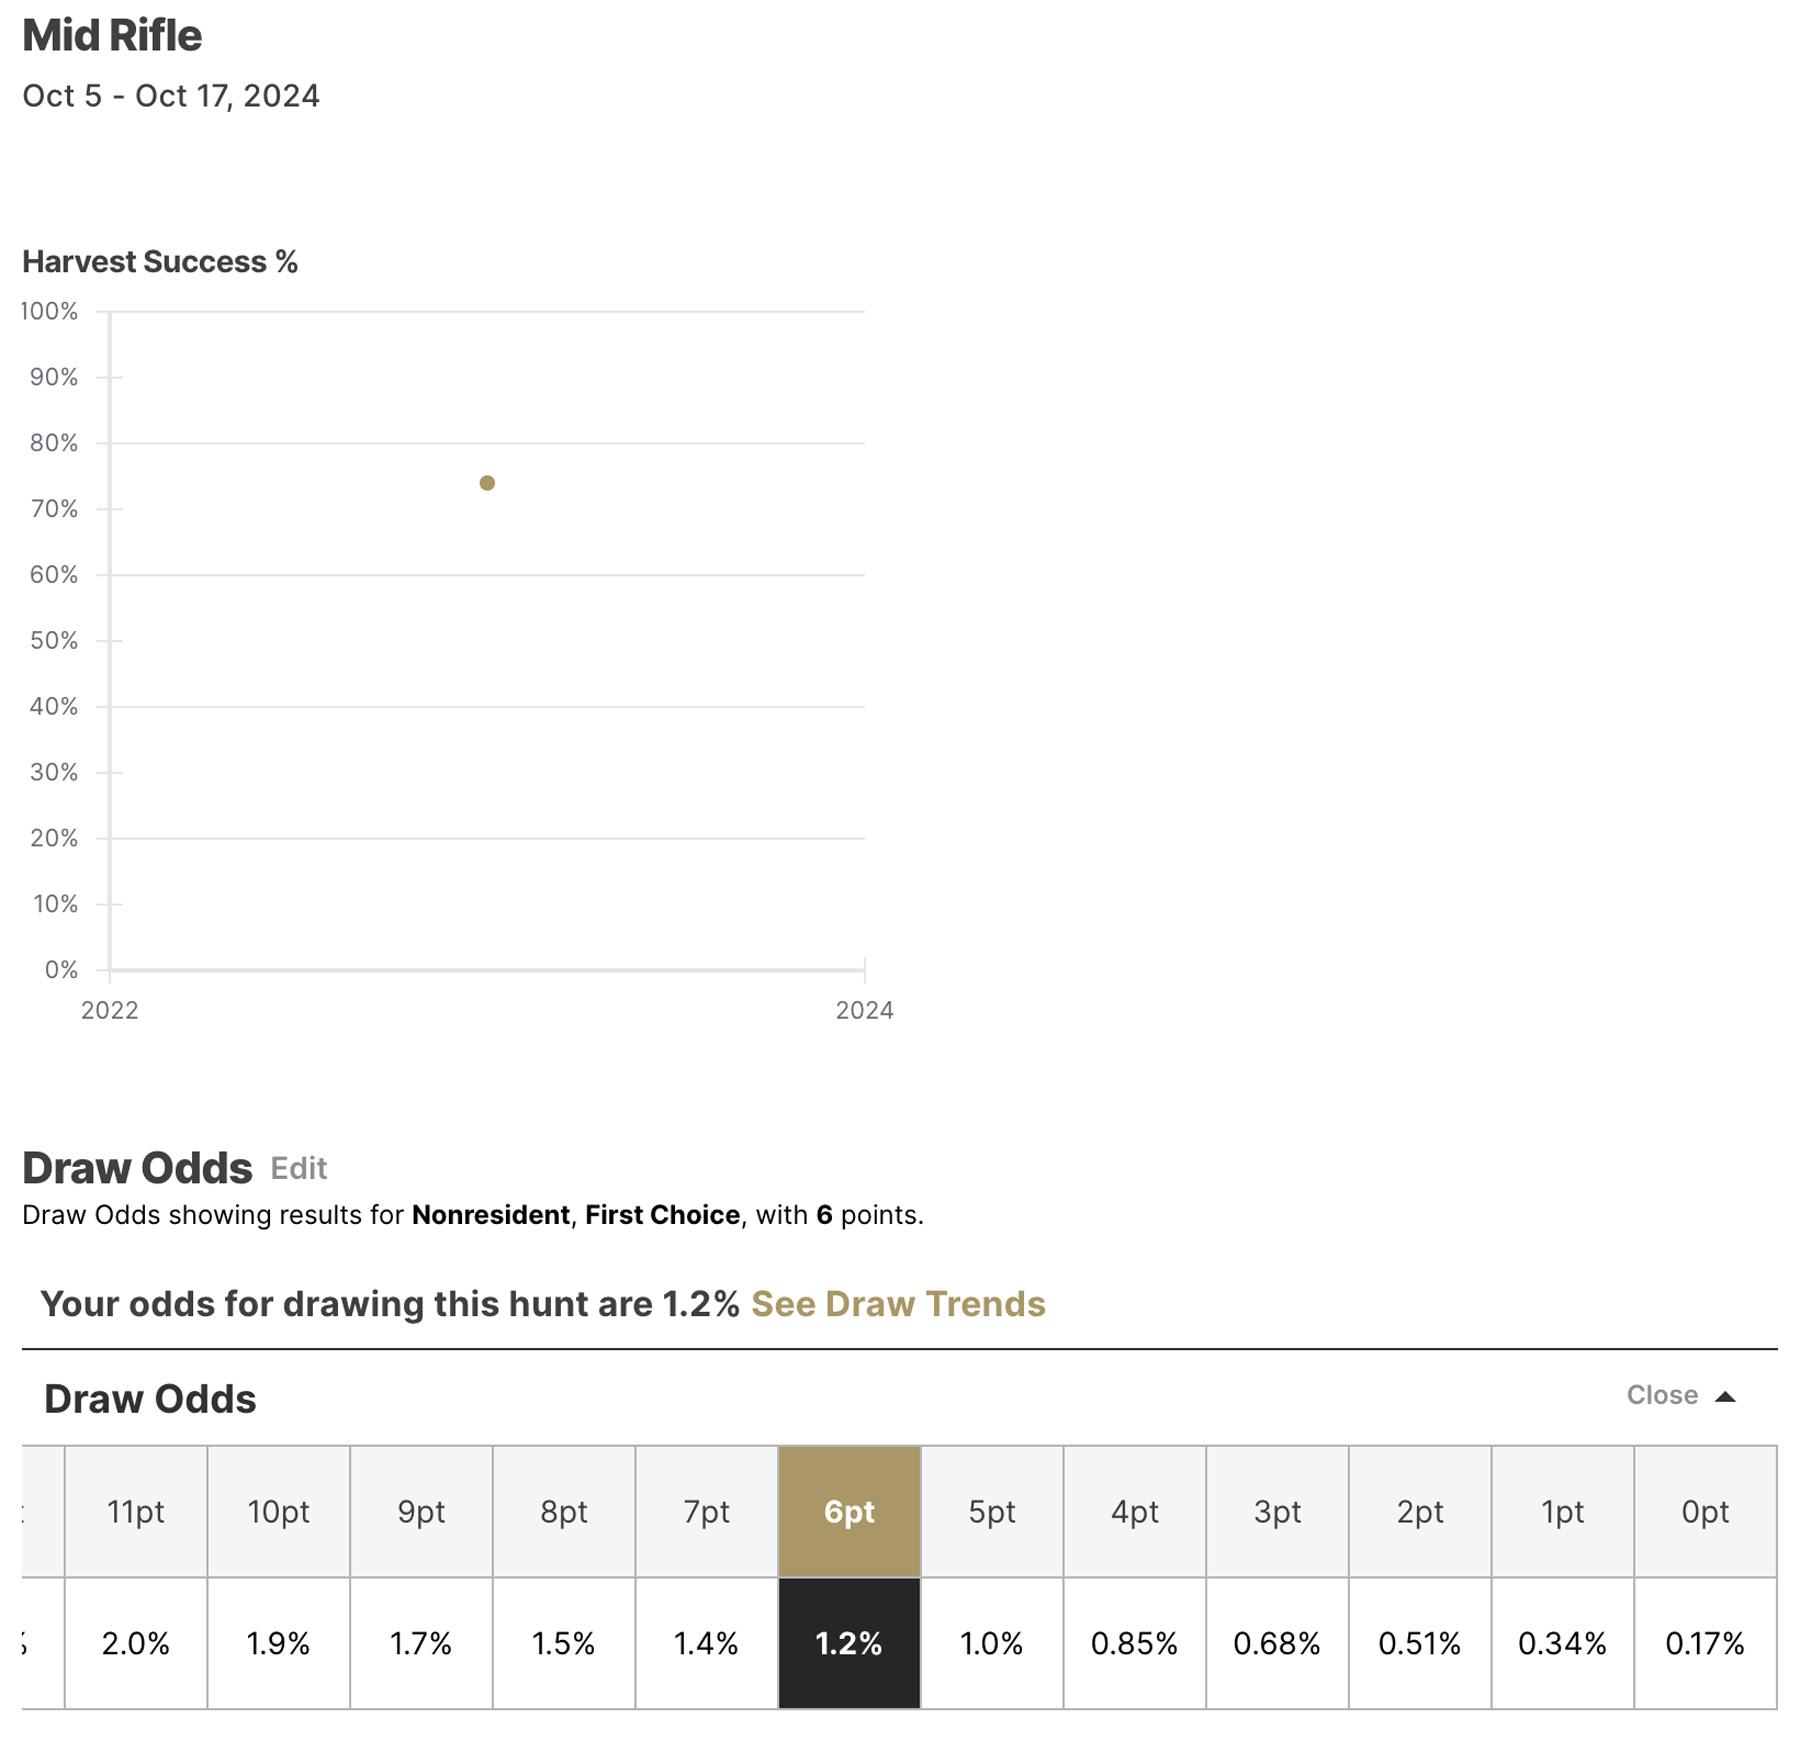Select the 7pt column header
Screen dimensions: 1800x1741
click(706, 1513)
